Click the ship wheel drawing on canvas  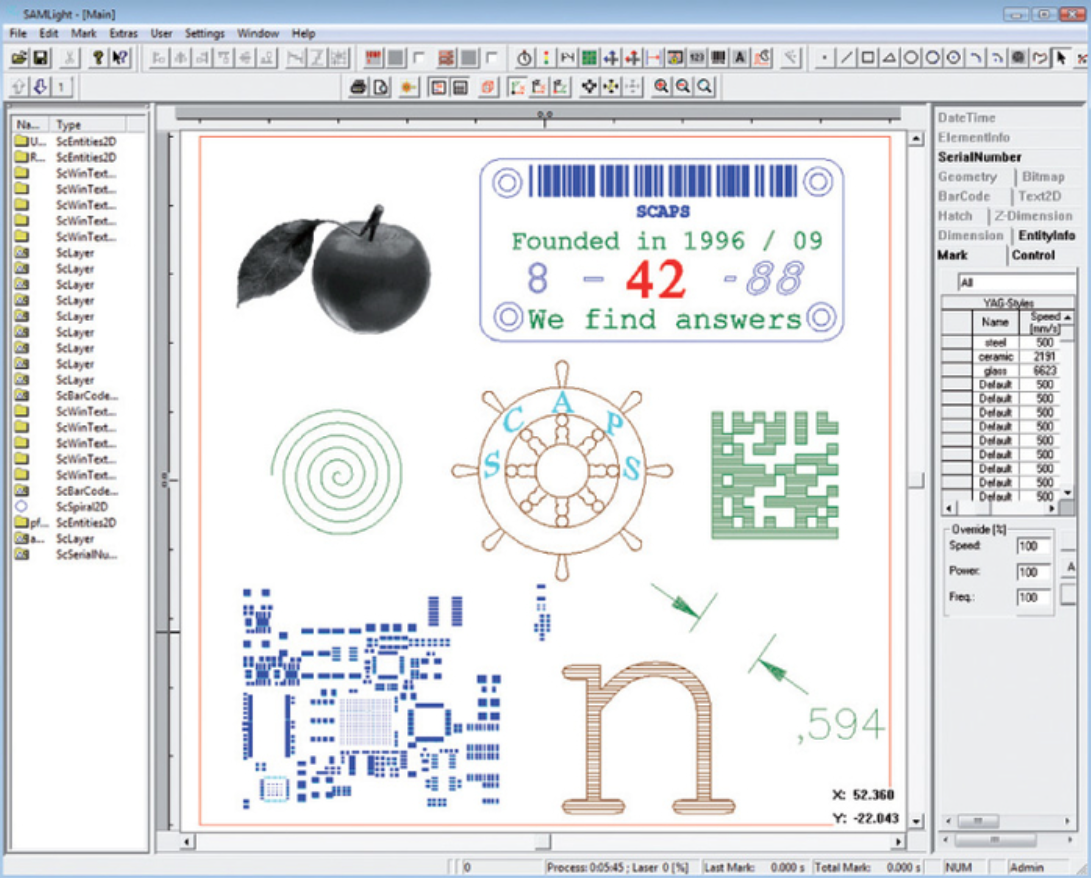pos(562,470)
